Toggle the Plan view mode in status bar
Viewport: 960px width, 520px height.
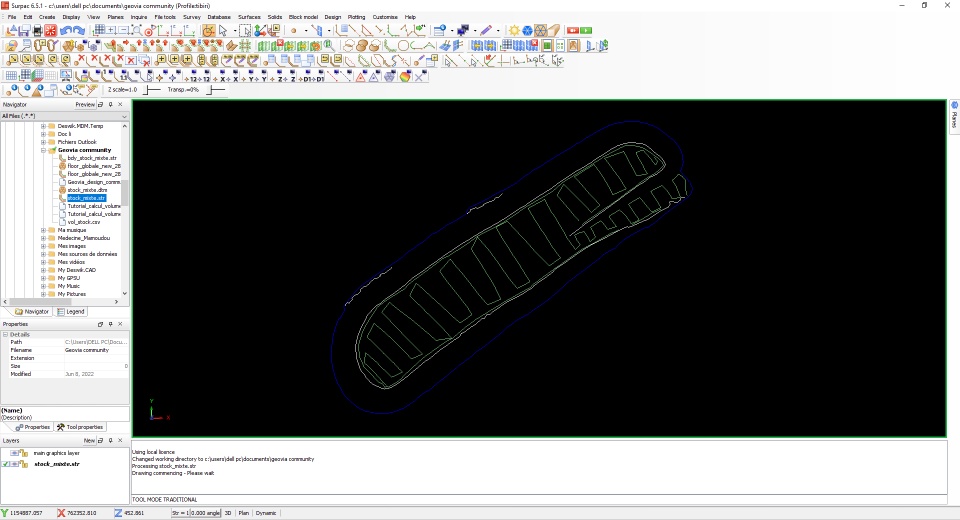[243, 513]
